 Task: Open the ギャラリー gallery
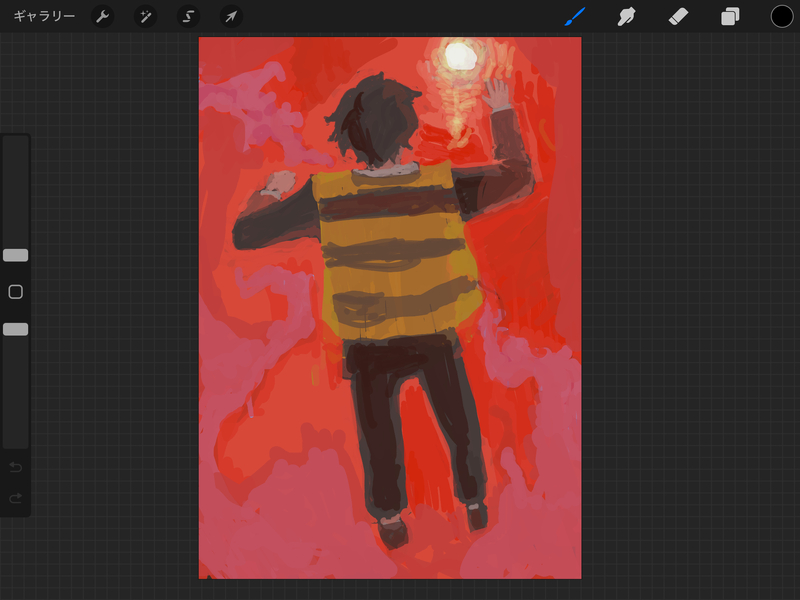44,16
